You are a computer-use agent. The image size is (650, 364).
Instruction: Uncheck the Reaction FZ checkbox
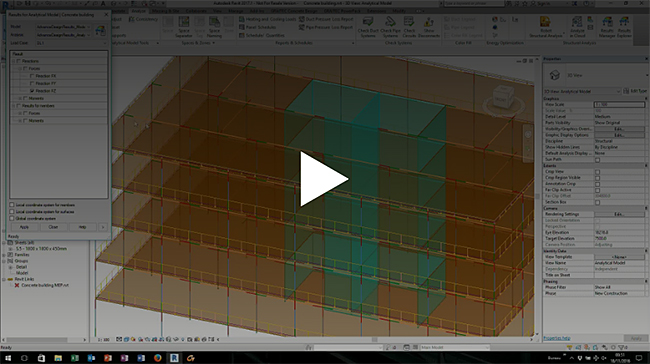tap(32, 91)
